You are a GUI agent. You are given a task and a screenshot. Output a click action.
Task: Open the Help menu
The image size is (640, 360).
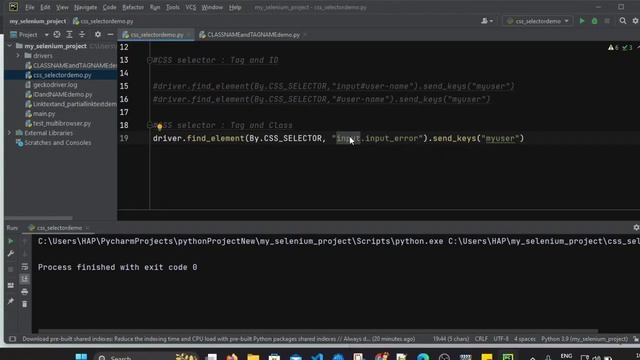235,7
